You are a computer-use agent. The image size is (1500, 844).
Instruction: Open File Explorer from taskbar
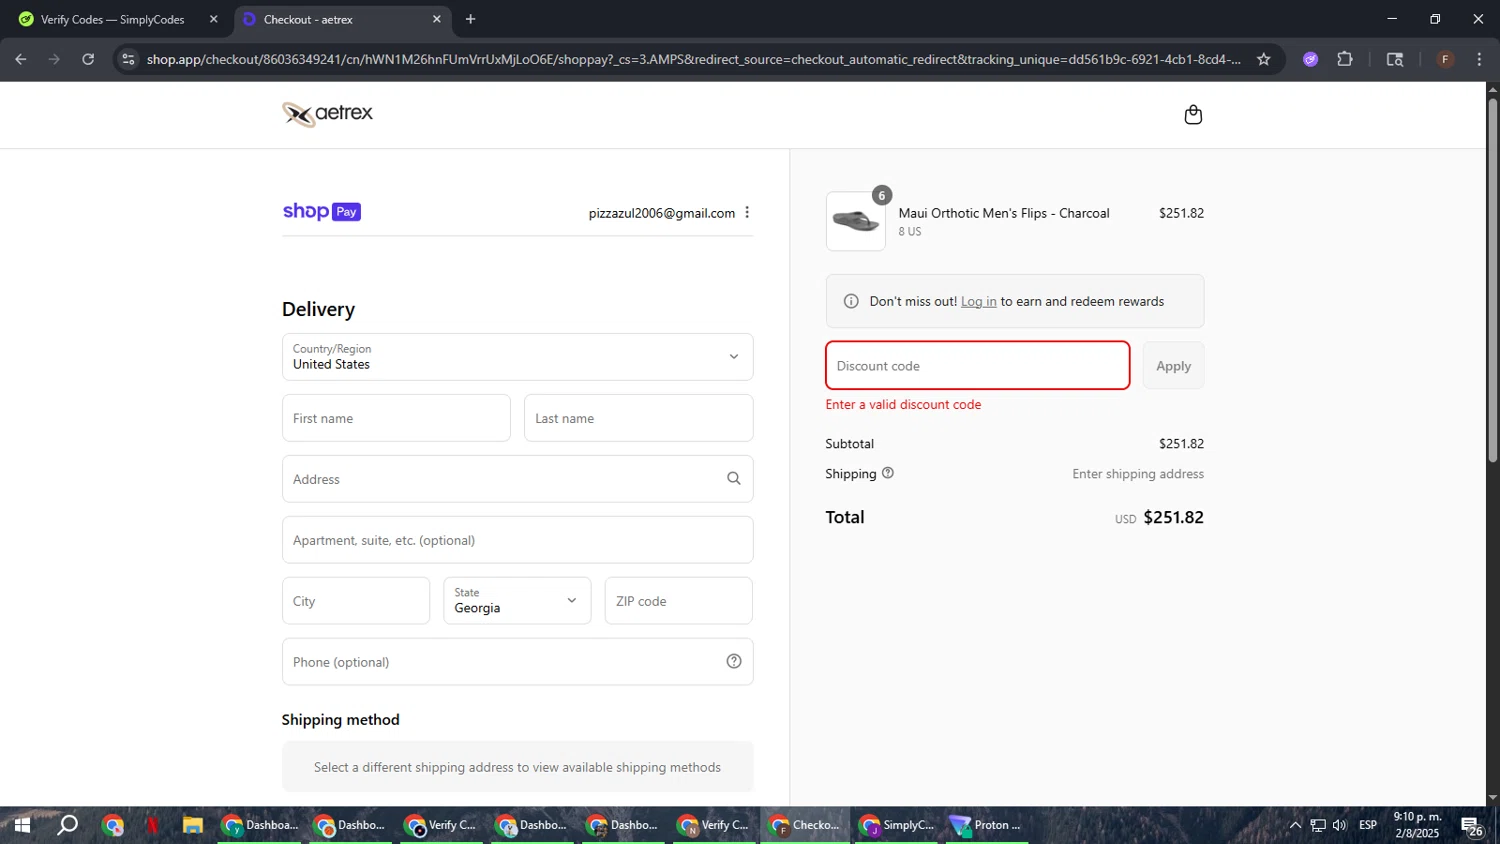(193, 825)
